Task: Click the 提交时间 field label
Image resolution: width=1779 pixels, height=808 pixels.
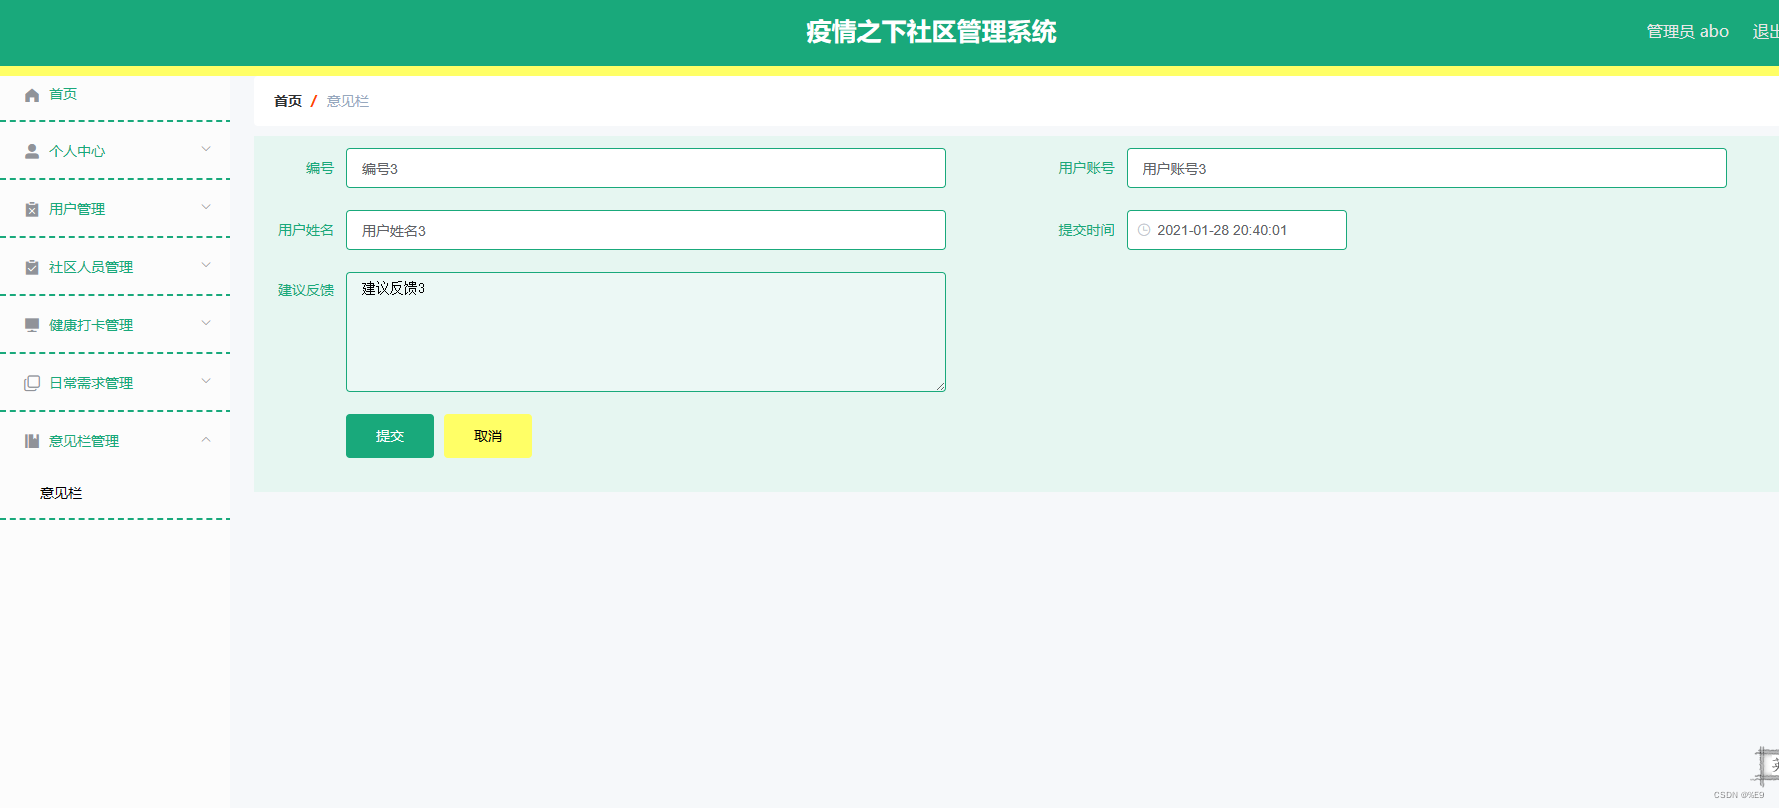Action: 1086,230
